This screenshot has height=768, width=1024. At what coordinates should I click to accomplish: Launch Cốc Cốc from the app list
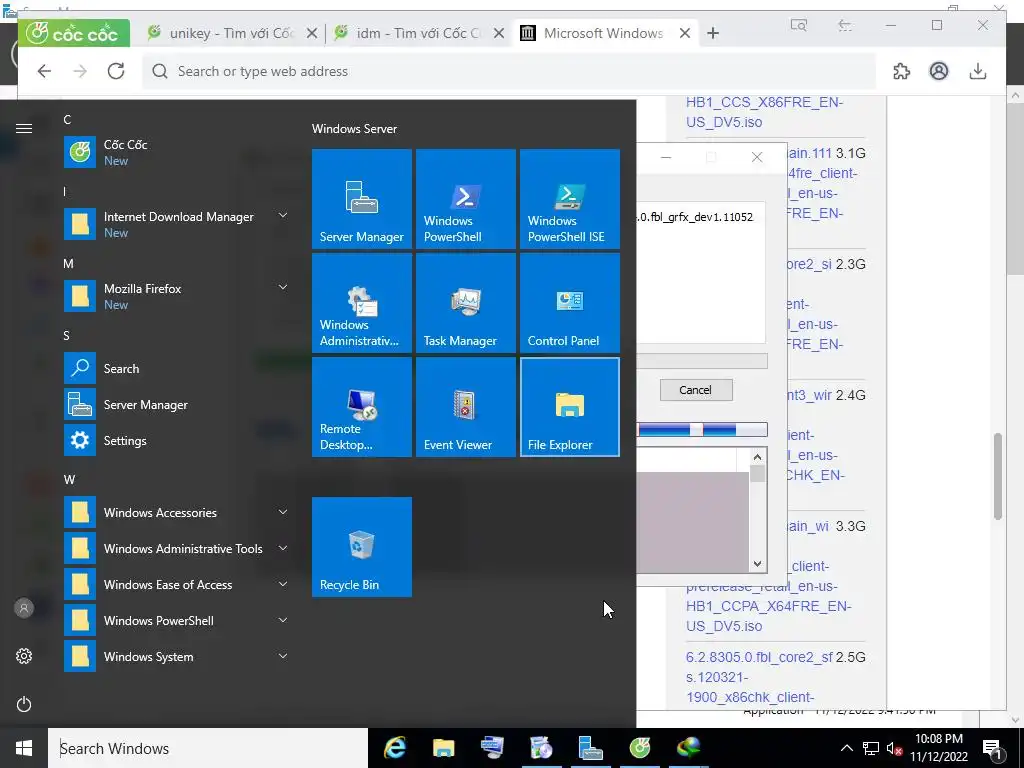click(176, 152)
